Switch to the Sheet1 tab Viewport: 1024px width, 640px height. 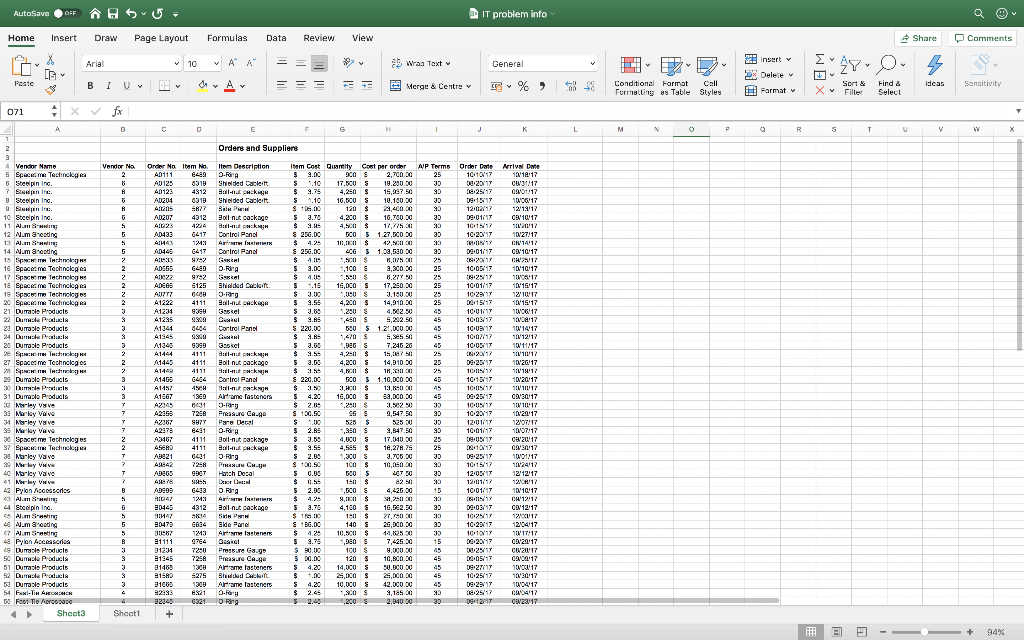point(127,613)
